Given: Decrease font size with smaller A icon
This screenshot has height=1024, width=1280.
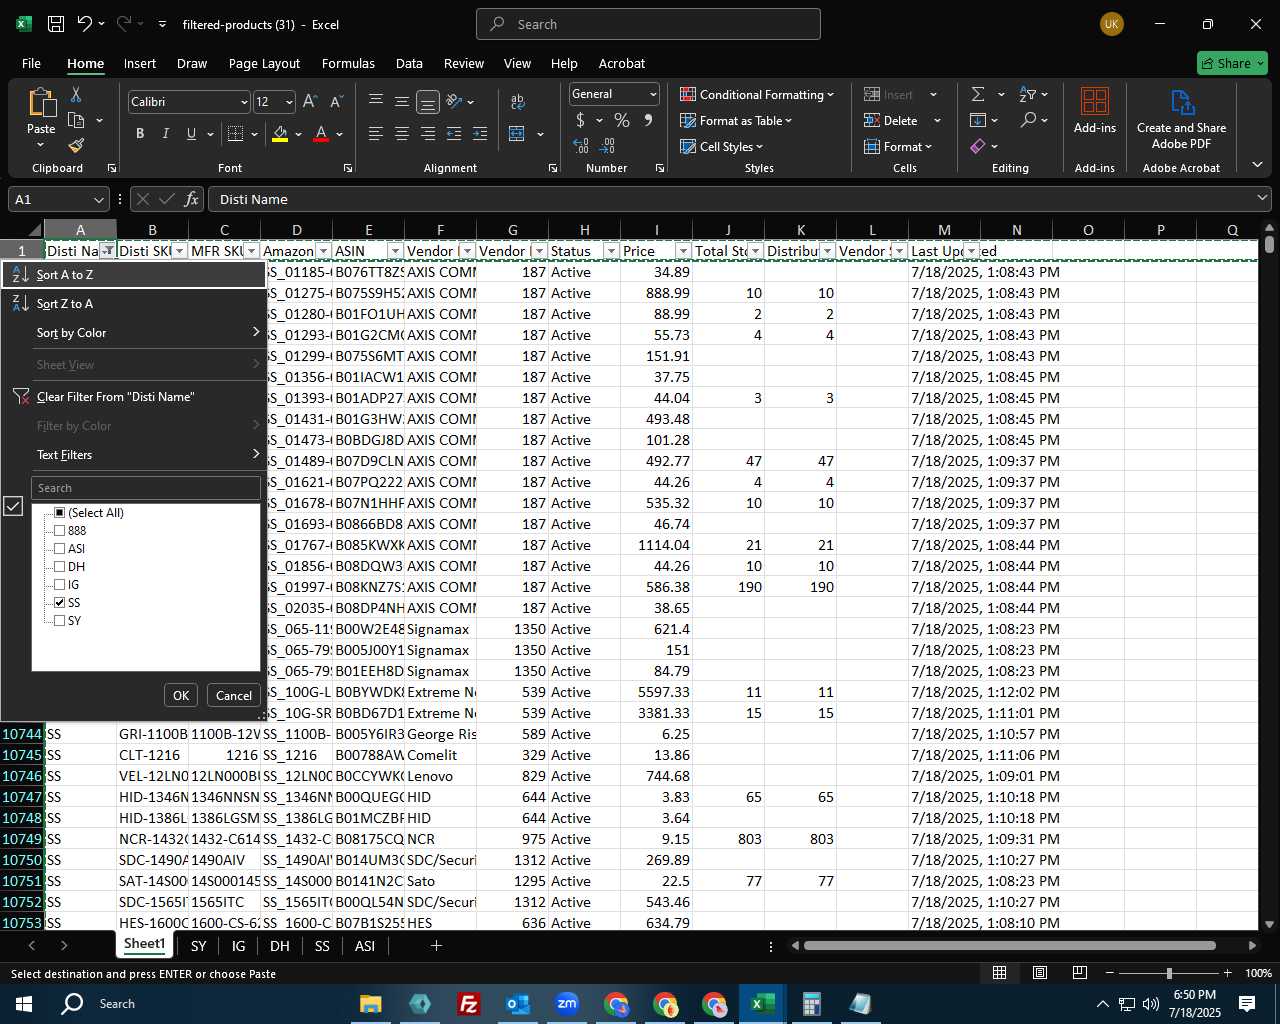Looking at the screenshot, I should [336, 101].
